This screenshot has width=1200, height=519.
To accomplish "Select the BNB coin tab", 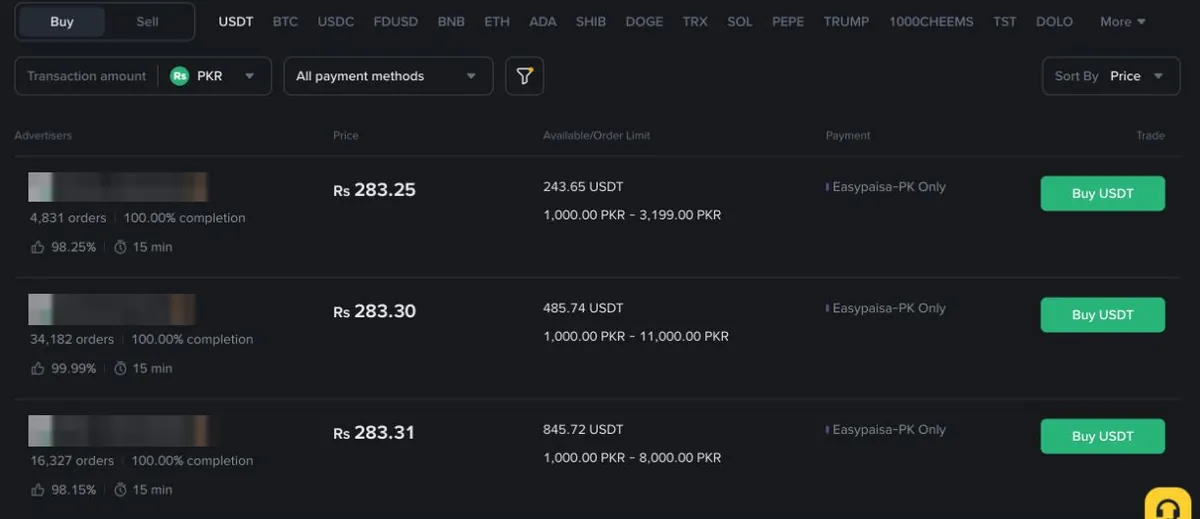I will pos(451,21).
